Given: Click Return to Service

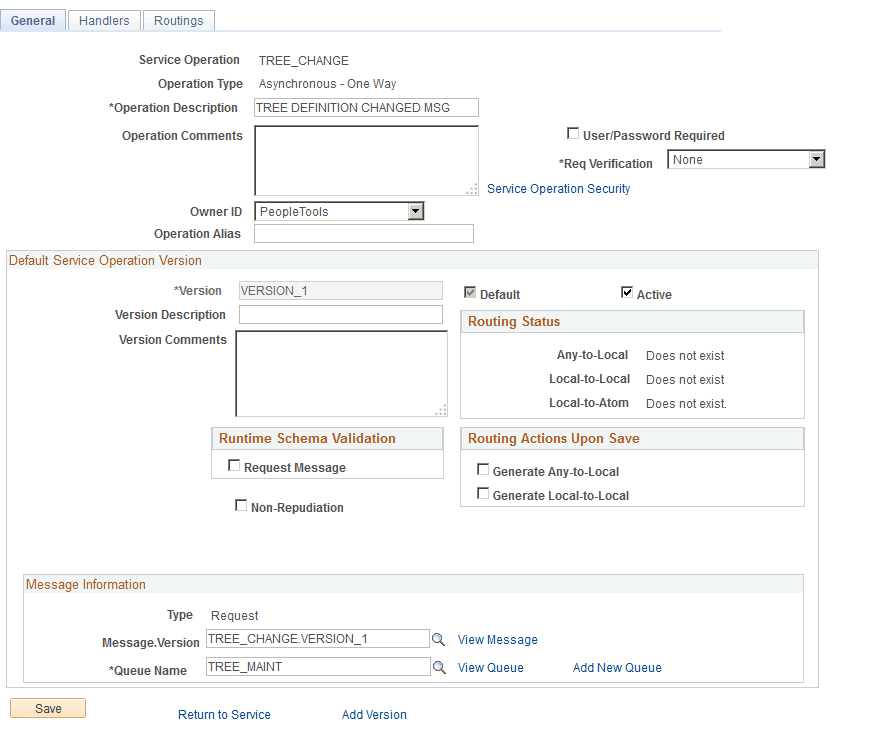Looking at the screenshot, I should [x=224, y=714].
